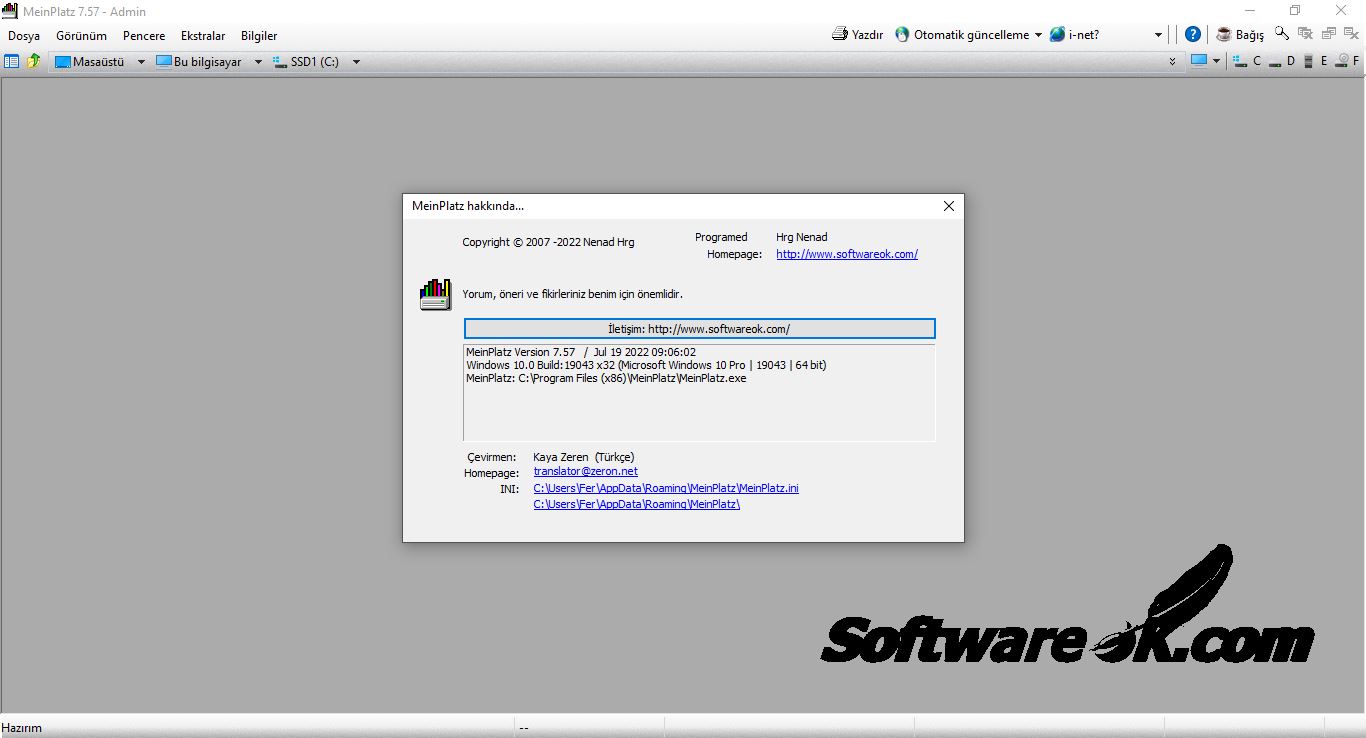Select SSD1 (C:) in the address bar
The height and width of the screenshot is (738, 1366).
pos(306,62)
